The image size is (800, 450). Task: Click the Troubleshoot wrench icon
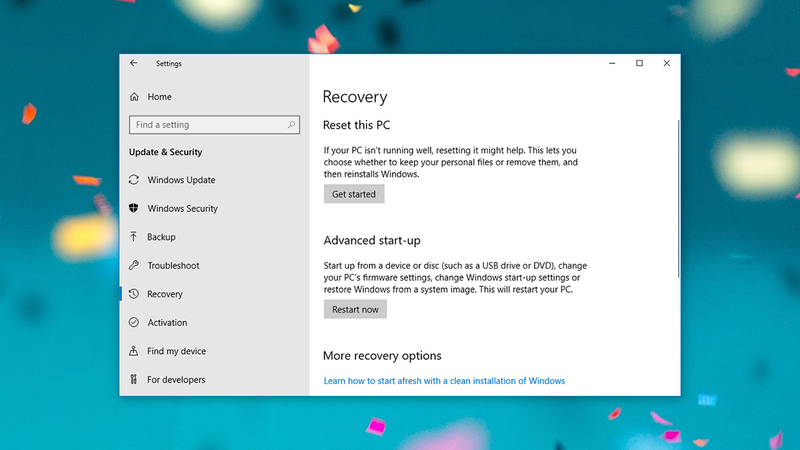pos(134,265)
